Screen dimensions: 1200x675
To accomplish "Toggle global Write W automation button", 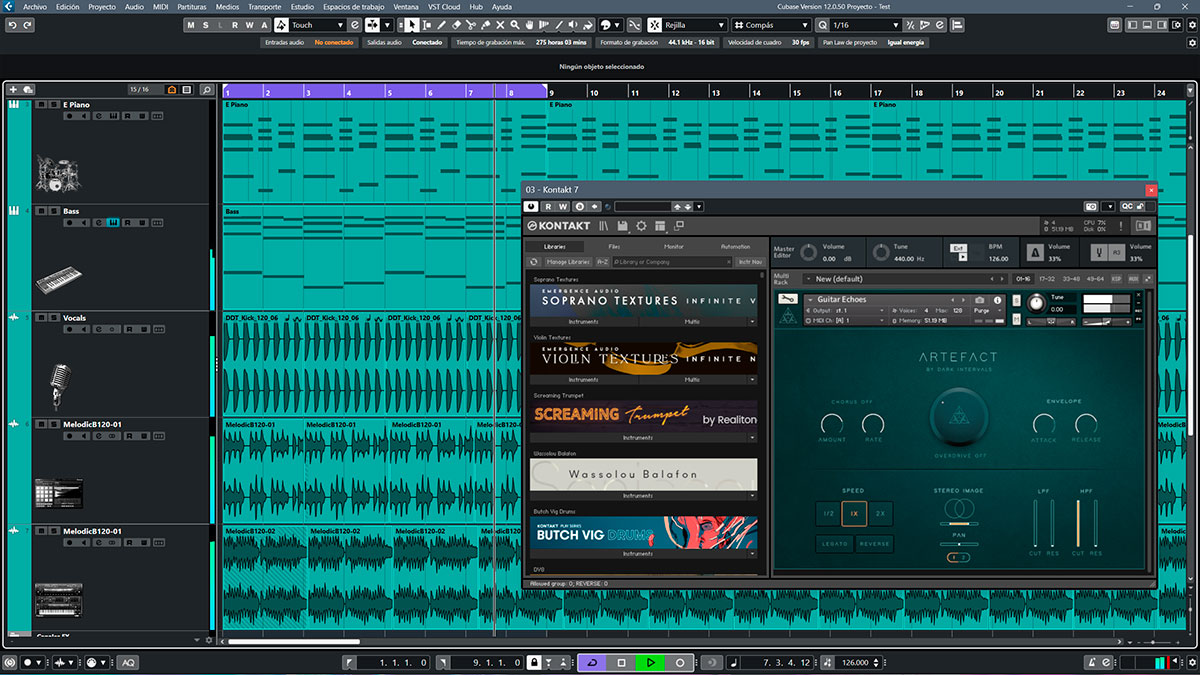I will click(x=250, y=24).
